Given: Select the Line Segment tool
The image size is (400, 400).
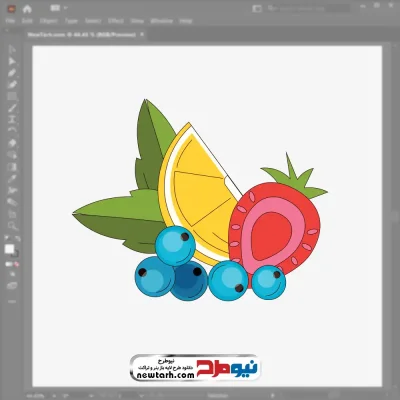Looking at the screenshot, I should click(12, 108).
